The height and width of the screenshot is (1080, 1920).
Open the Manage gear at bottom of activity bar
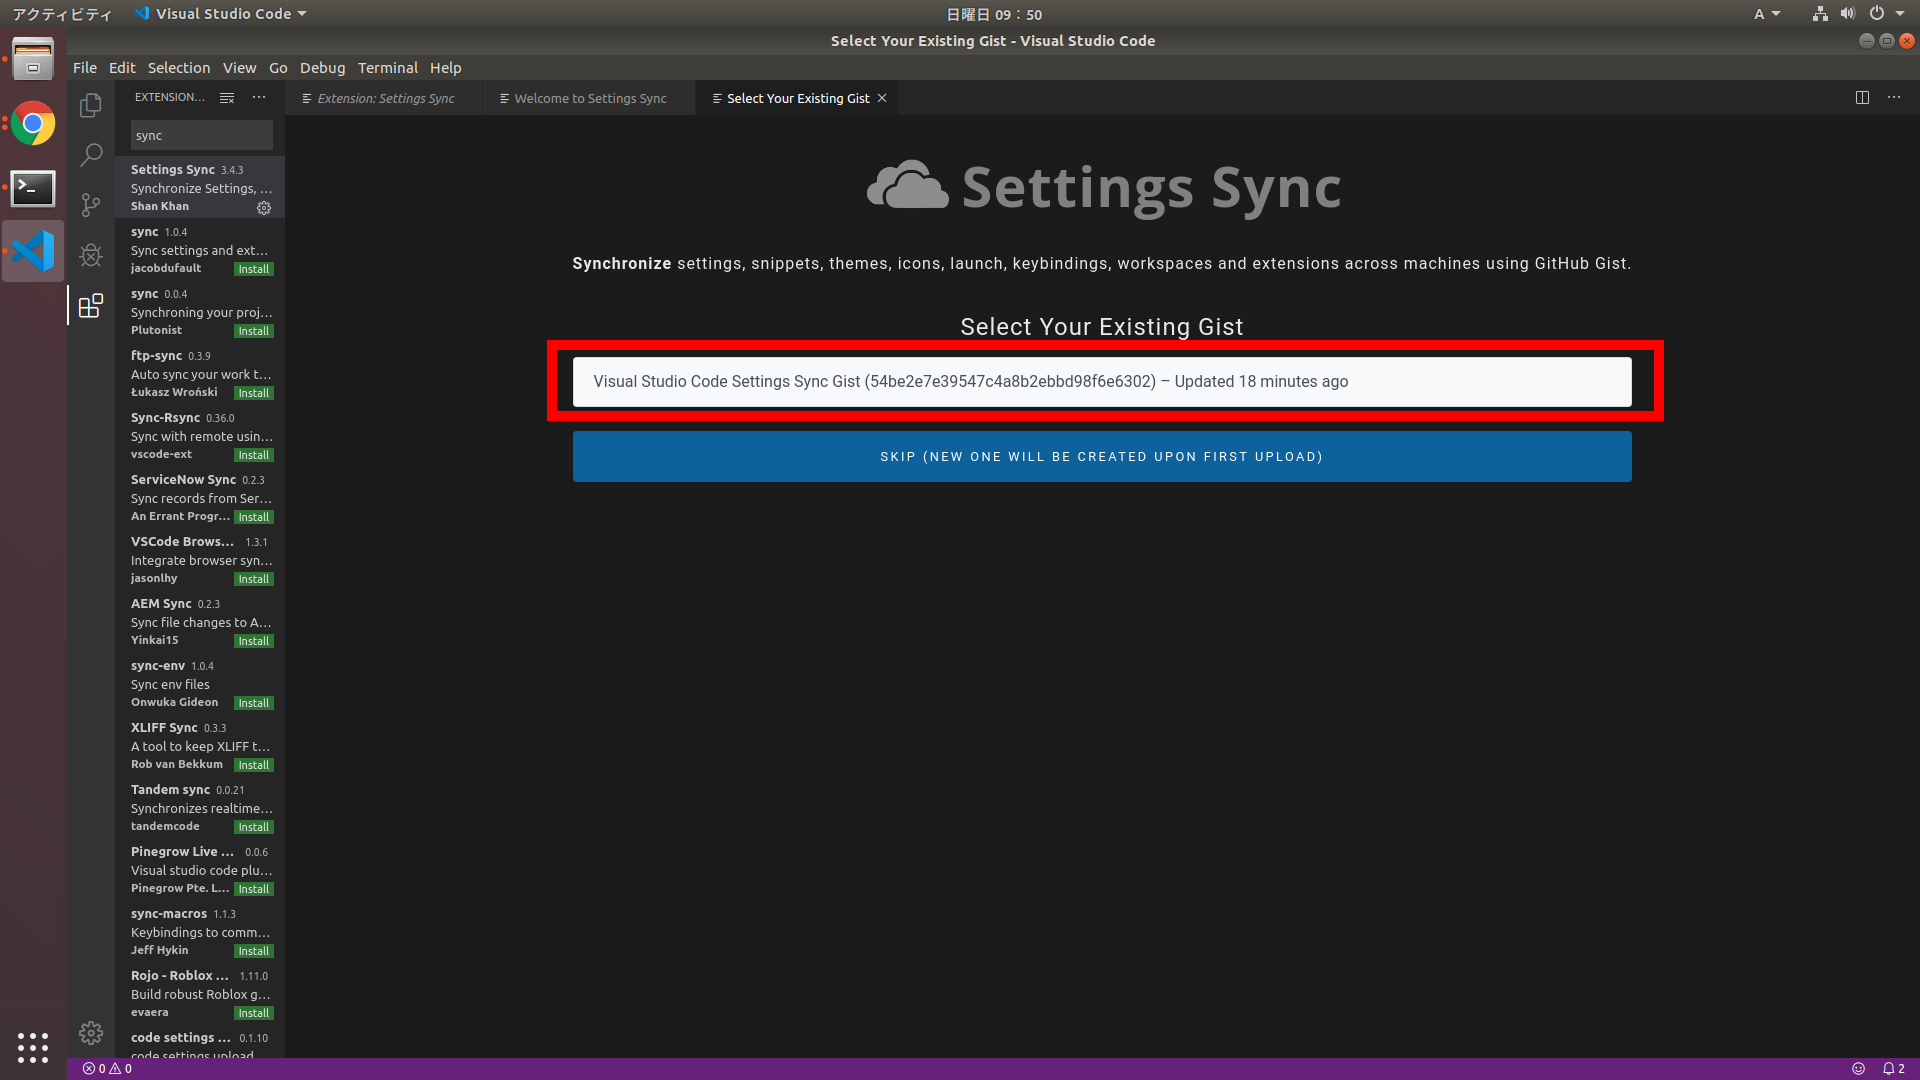tap(91, 1032)
